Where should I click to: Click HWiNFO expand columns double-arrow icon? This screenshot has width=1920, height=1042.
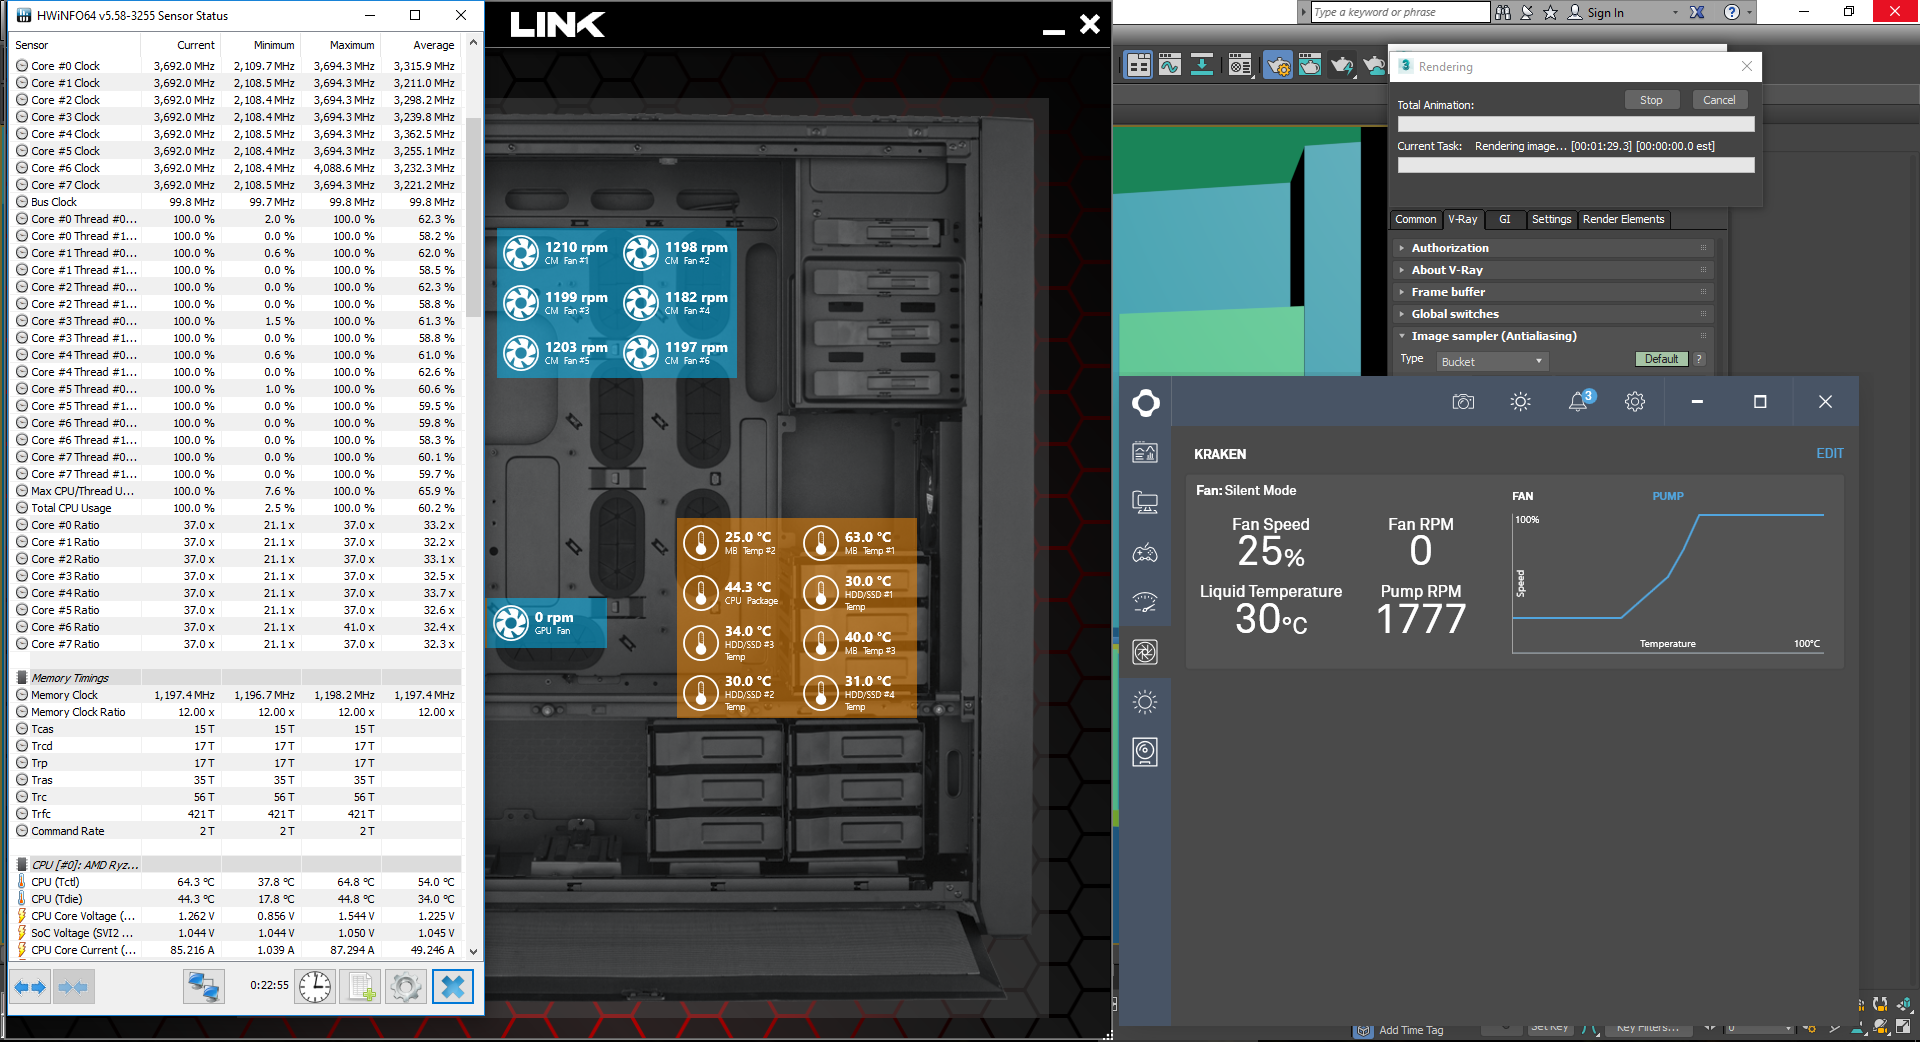30,987
